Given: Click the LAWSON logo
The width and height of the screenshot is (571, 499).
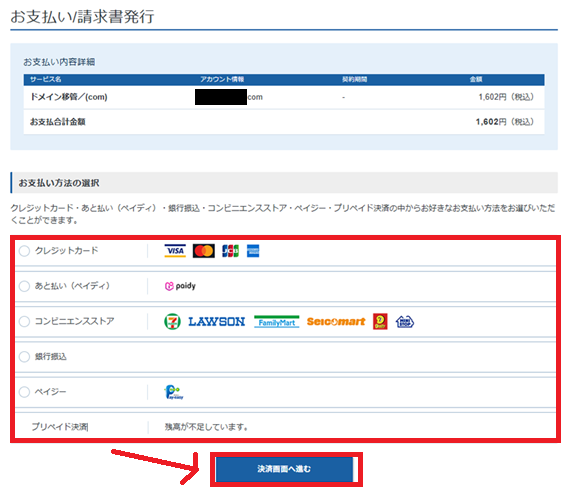Looking at the screenshot, I should tap(217, 322).
